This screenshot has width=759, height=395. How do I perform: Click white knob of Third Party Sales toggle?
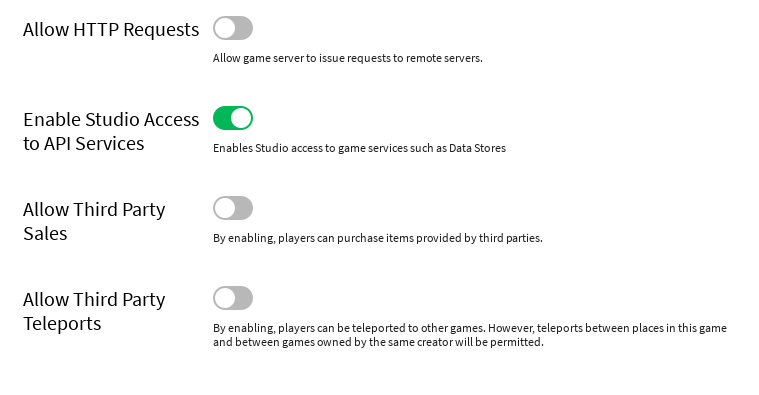pyautogui.click(x=225, y=208)
